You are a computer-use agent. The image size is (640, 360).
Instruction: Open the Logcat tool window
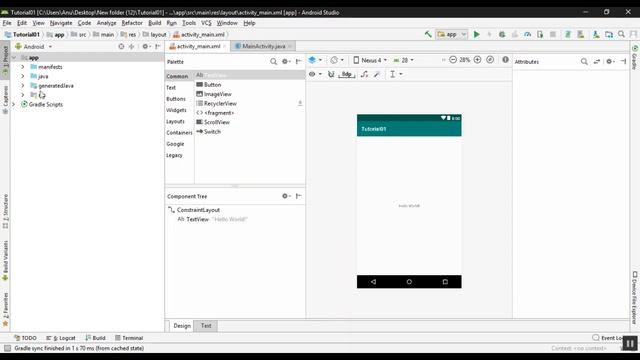pos(61,338)
